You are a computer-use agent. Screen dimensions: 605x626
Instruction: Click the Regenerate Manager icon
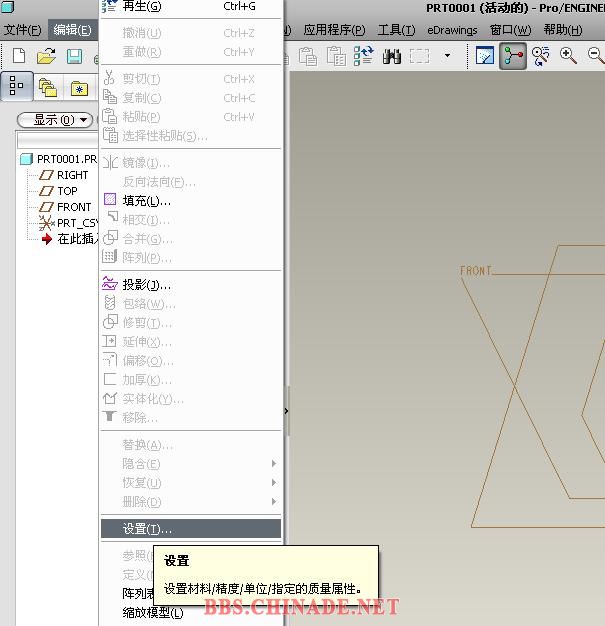(x=363, y=56)
